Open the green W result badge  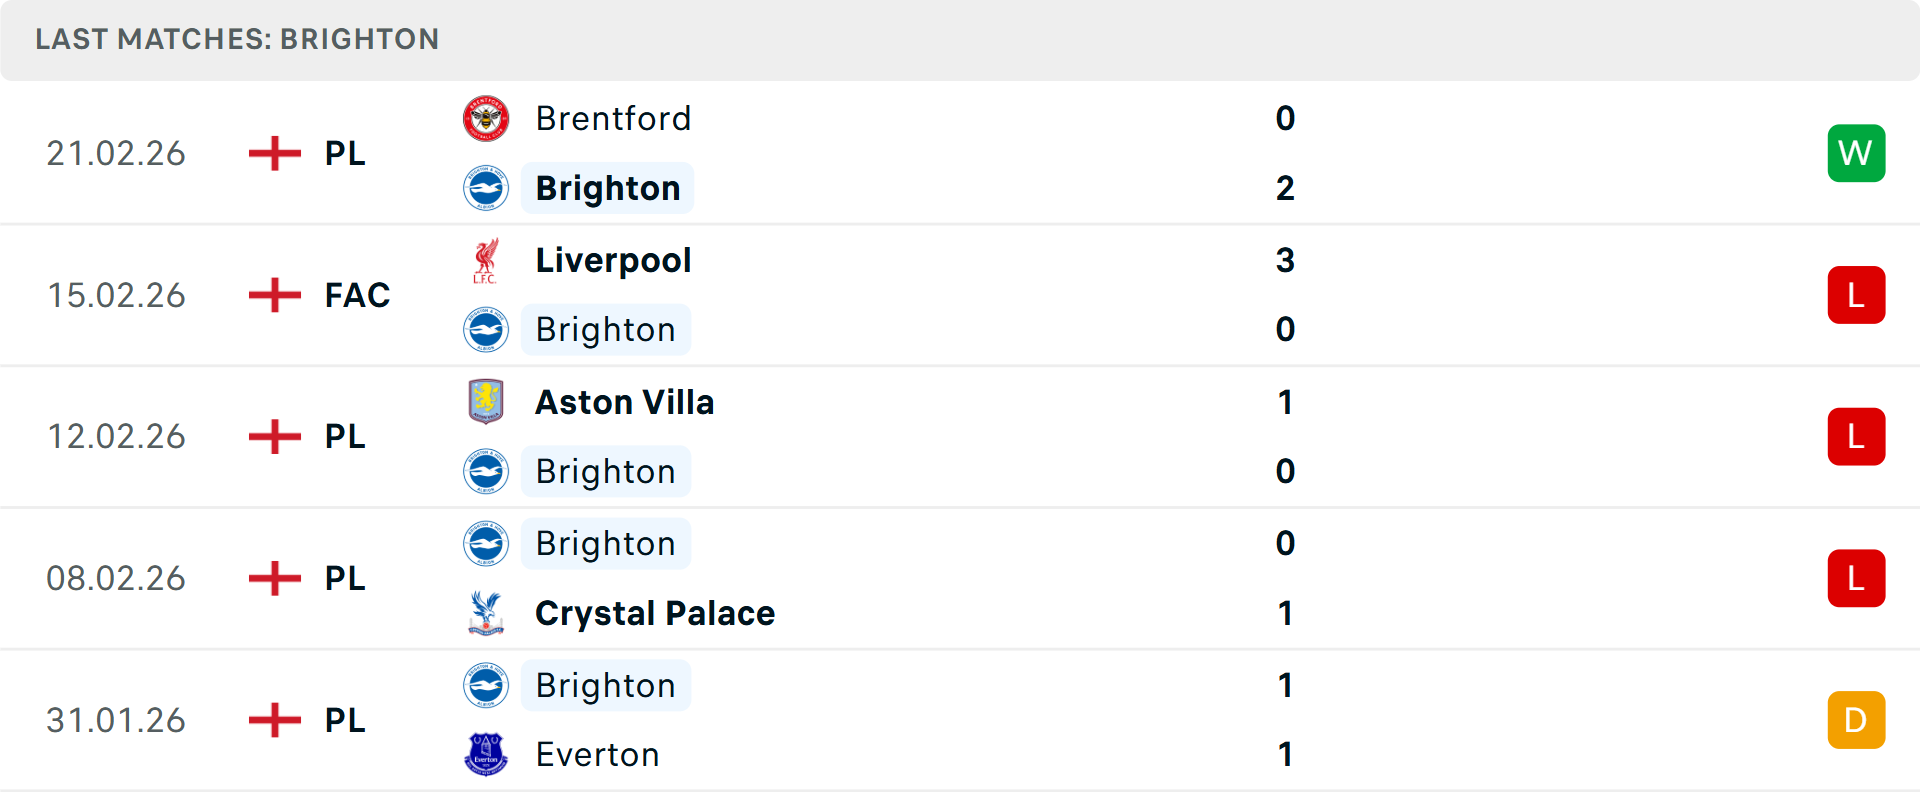[1856, 153]
